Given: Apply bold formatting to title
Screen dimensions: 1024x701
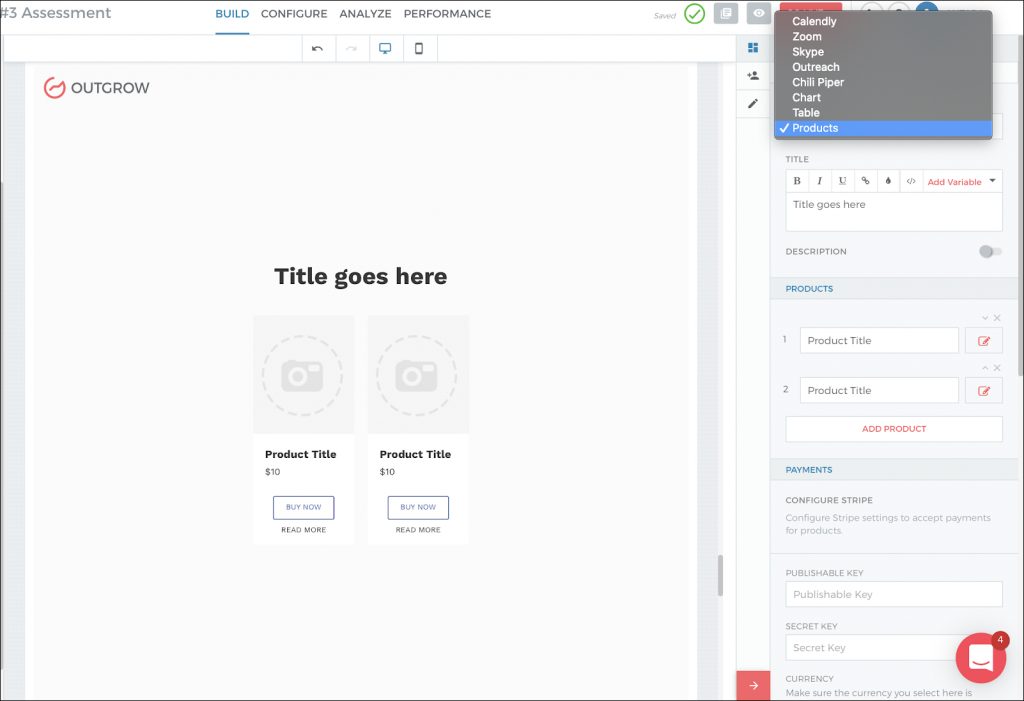Looking at the screenshot, I should pyautogui.click(x=797, y=181).
